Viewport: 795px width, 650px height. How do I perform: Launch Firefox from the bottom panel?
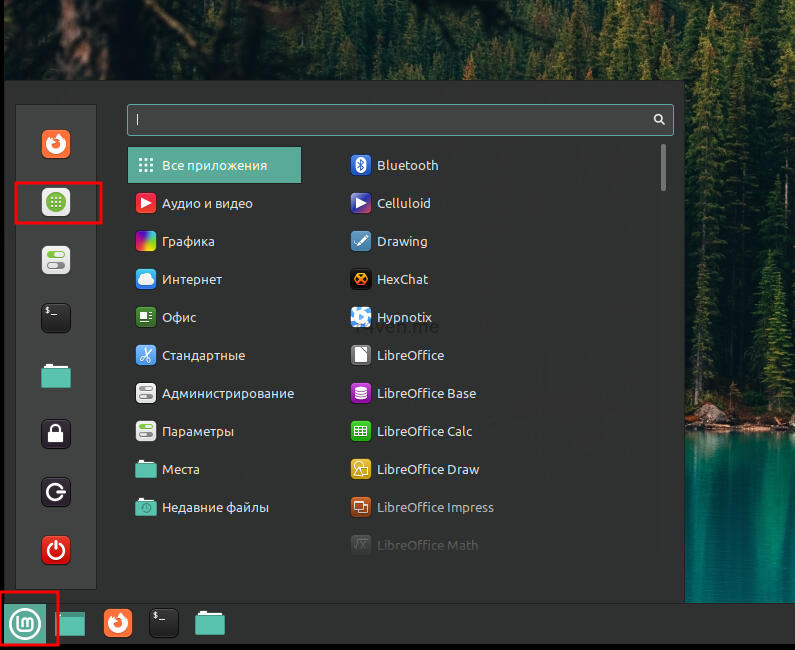(118, 623)
